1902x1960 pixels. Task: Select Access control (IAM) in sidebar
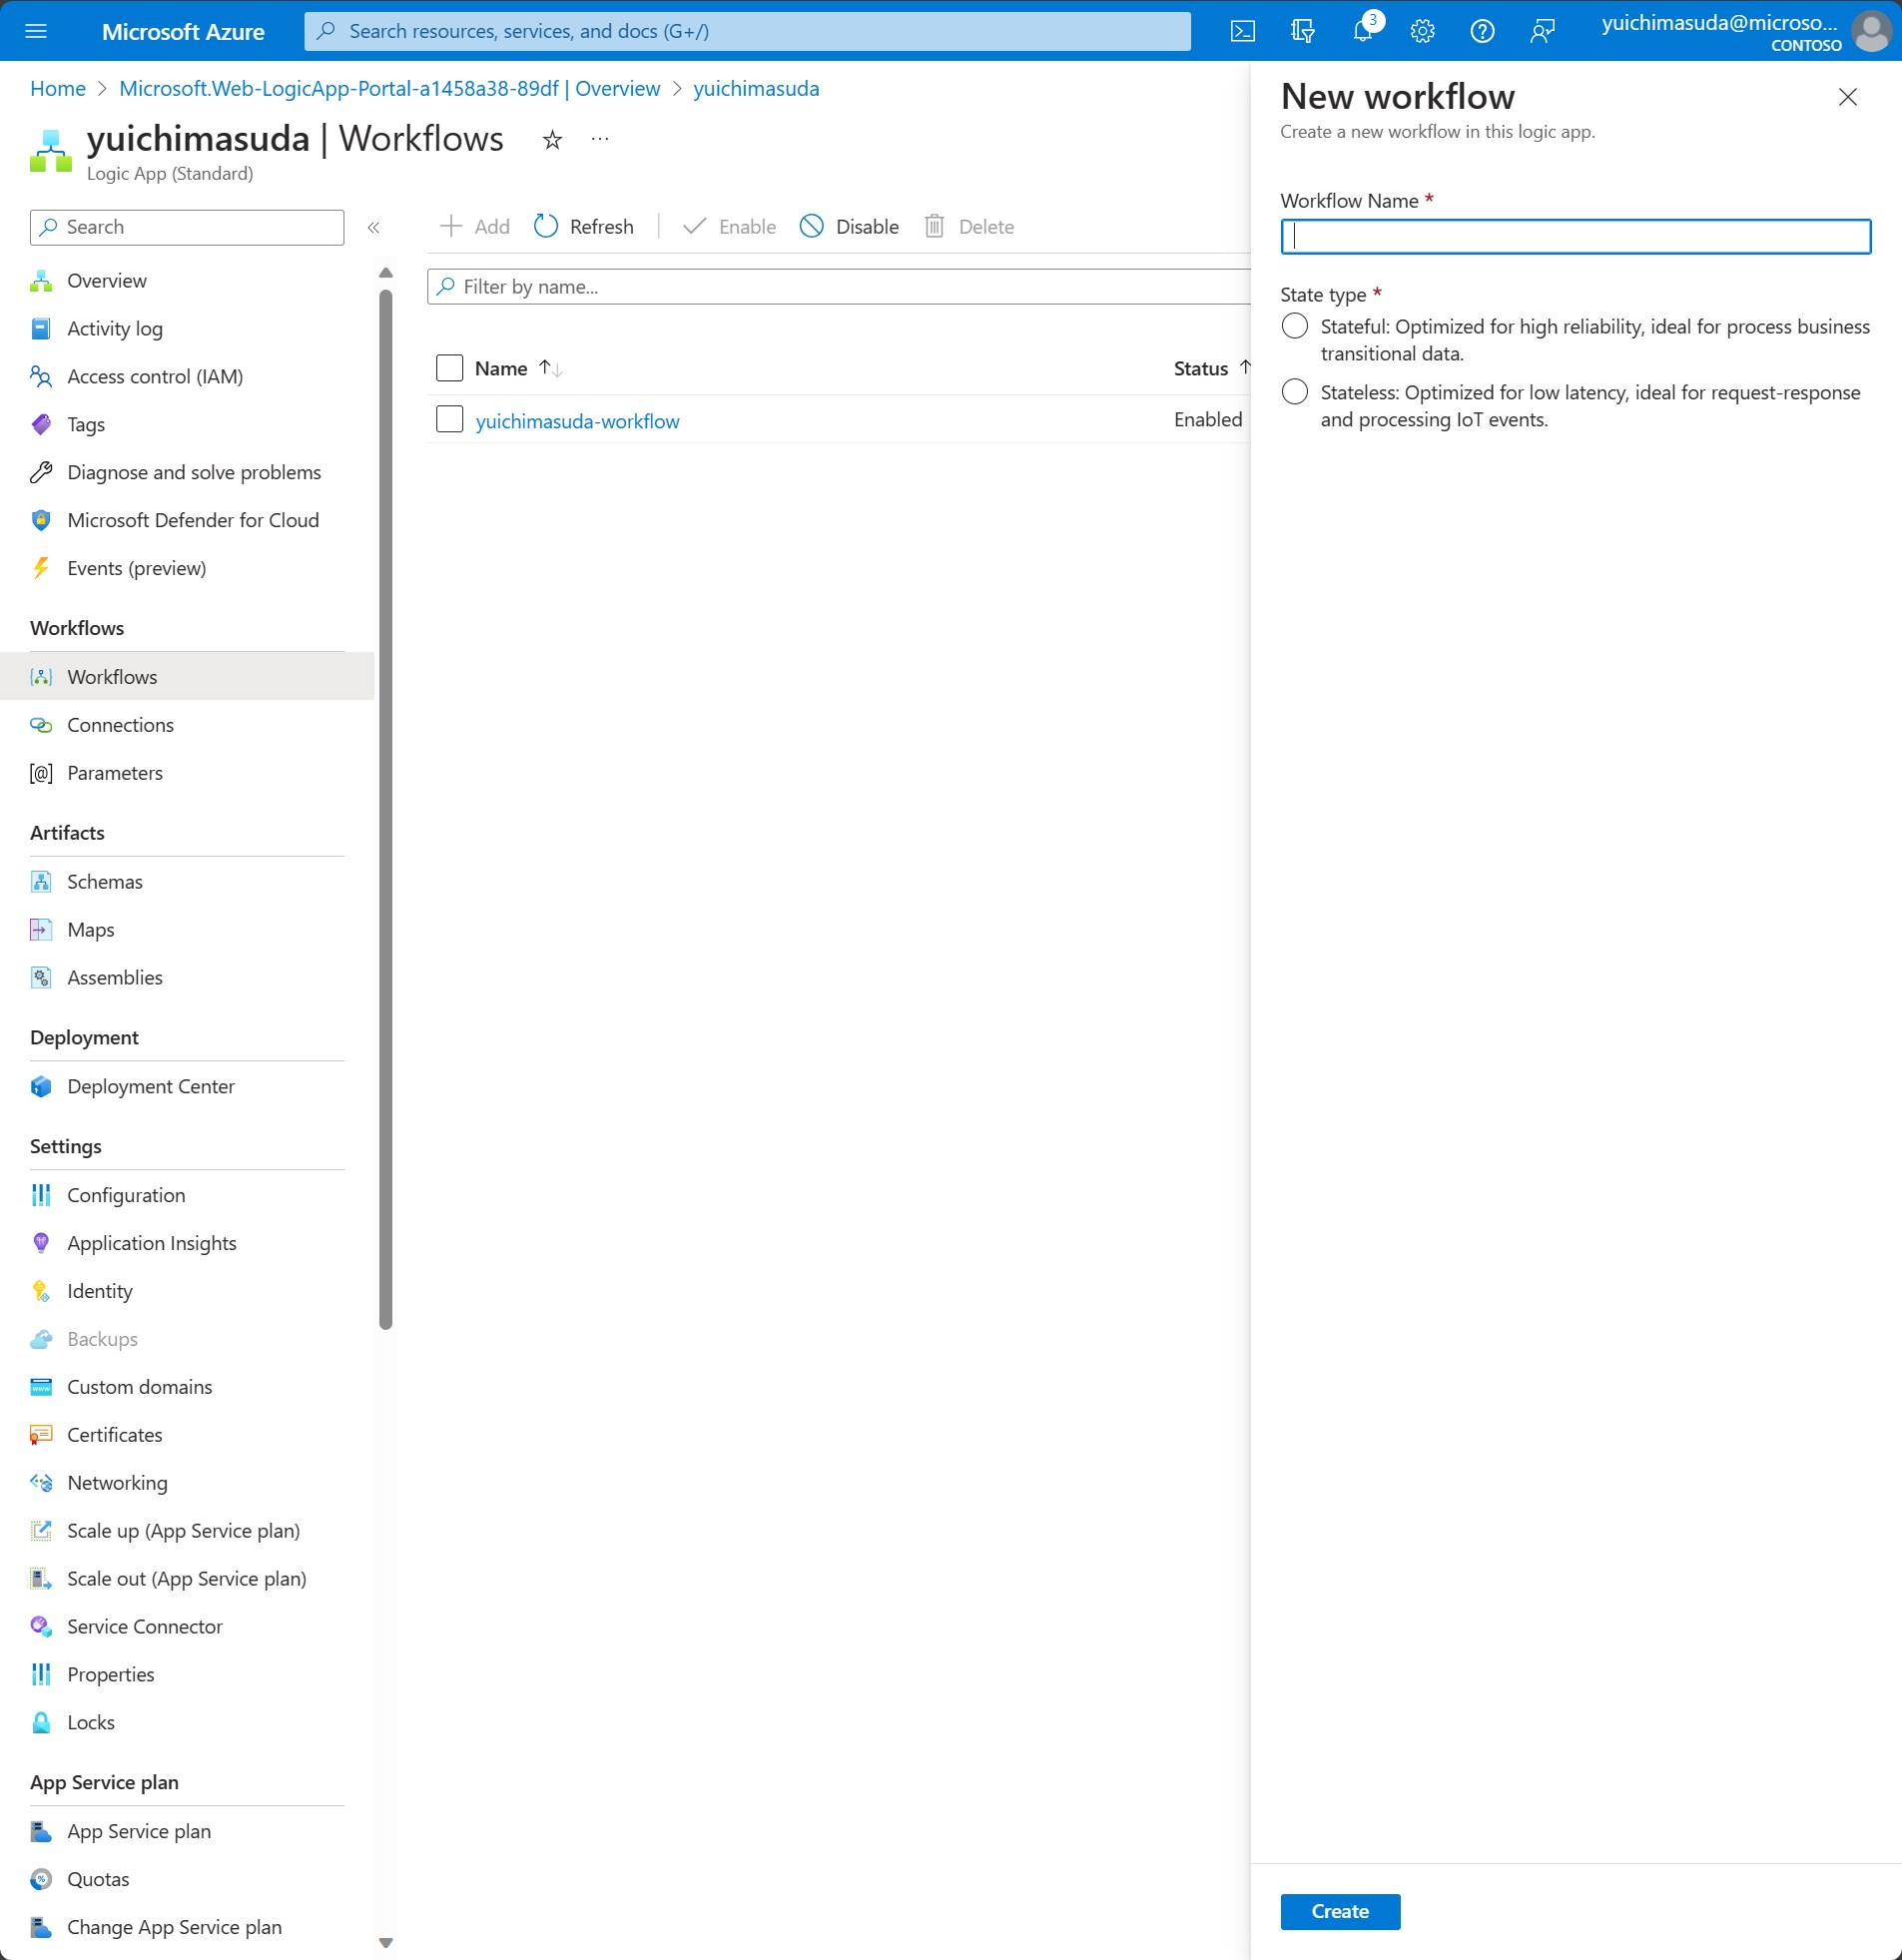click(x=155, y=376)
